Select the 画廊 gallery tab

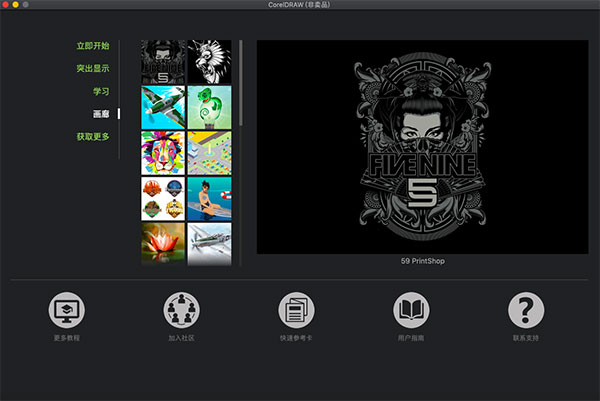coord(101,114)
